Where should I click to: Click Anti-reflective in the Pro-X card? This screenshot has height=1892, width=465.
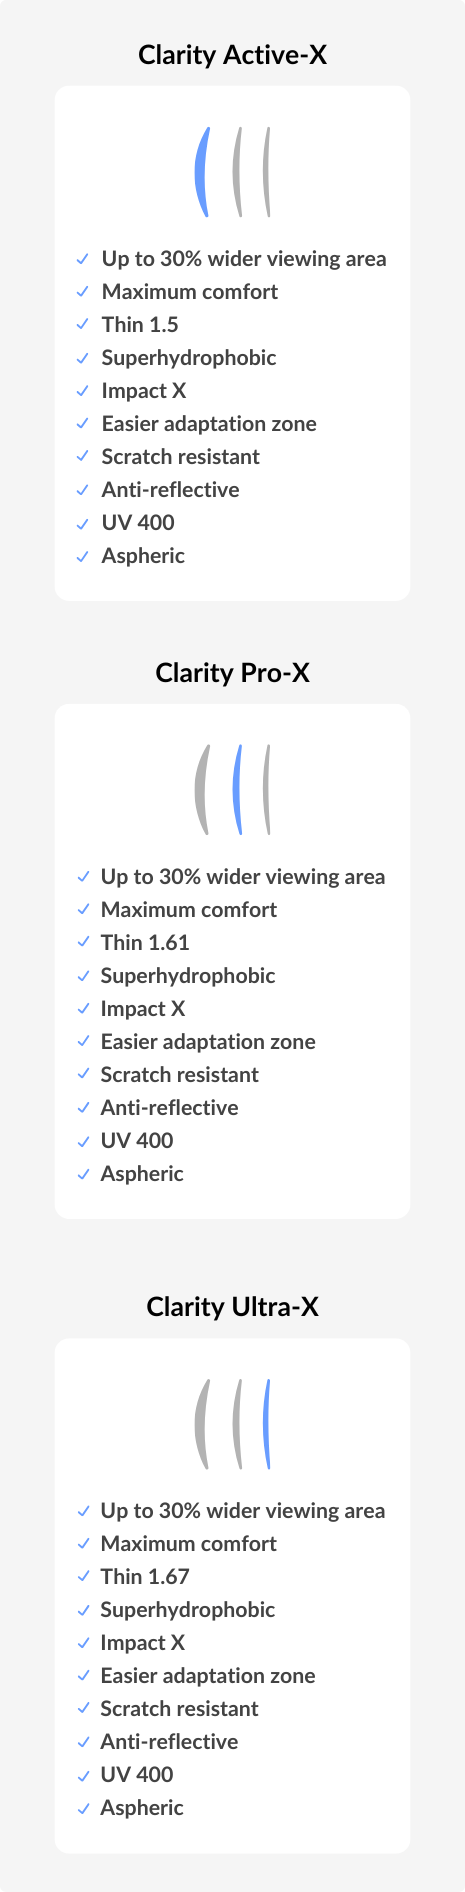coord(170,1108)
